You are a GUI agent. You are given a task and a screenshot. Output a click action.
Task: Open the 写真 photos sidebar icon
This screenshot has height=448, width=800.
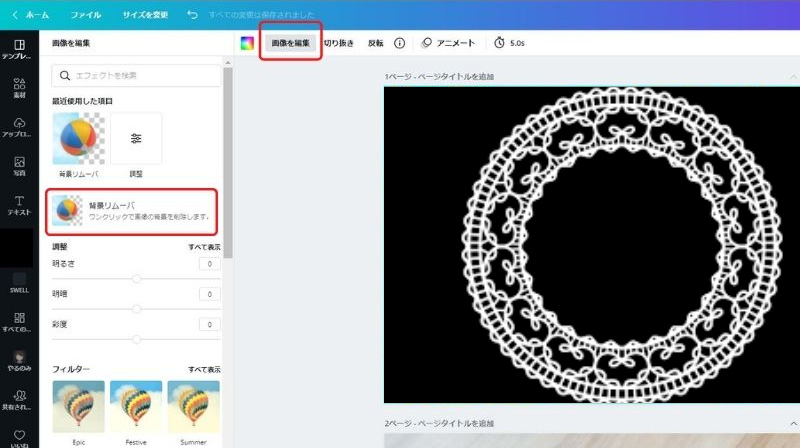(19, 166)
